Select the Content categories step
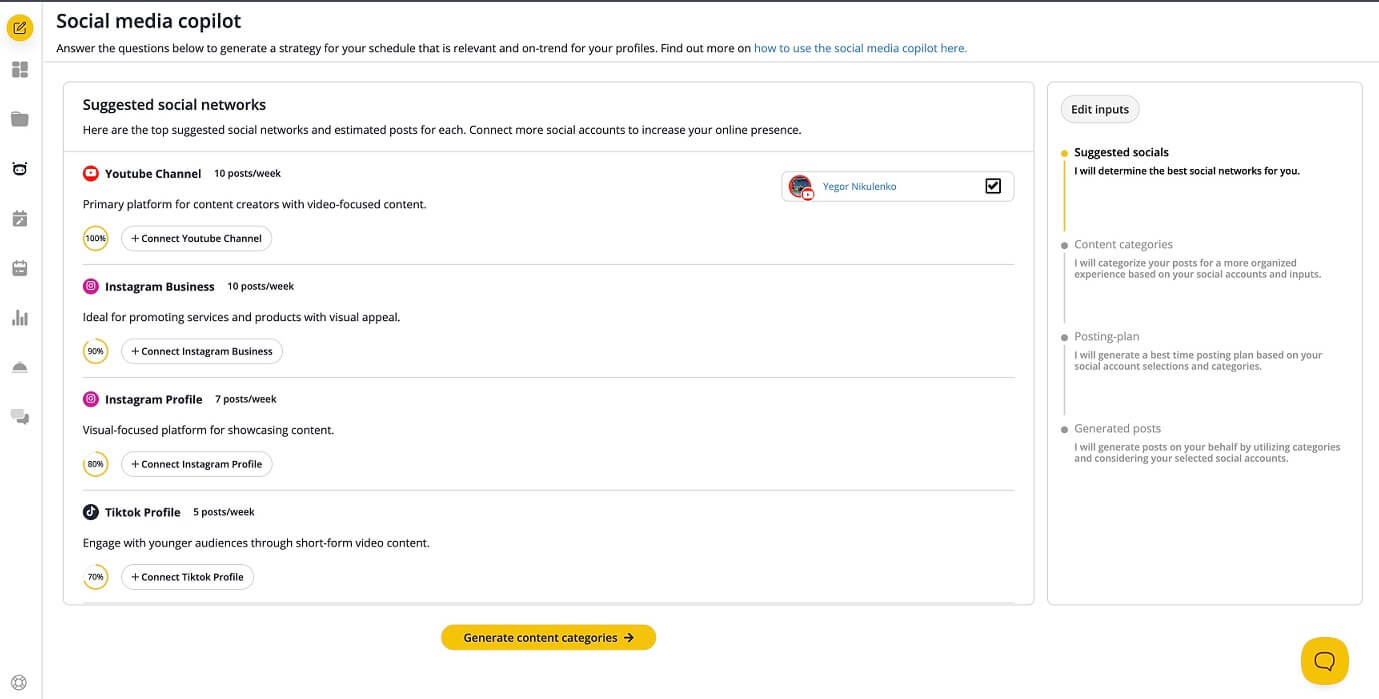Viewport: 1379px width, 699px height. pyautogui.click(x=1123, y=245)
